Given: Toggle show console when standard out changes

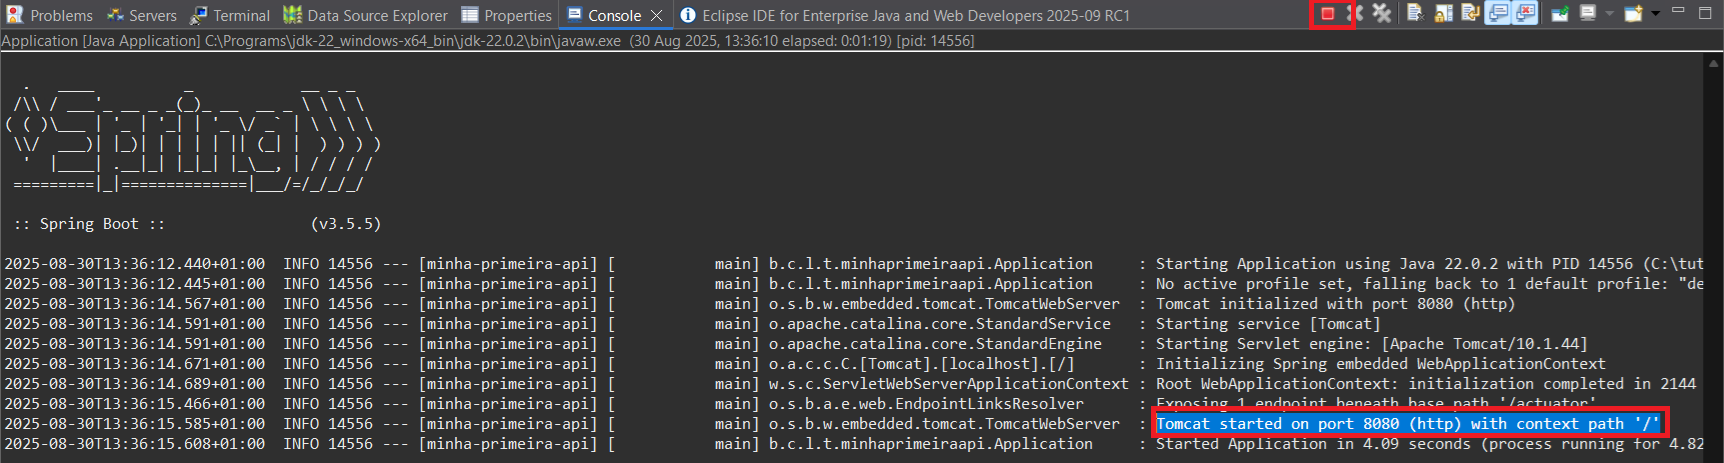Looking at the screenshot, I should [1497, 14].
